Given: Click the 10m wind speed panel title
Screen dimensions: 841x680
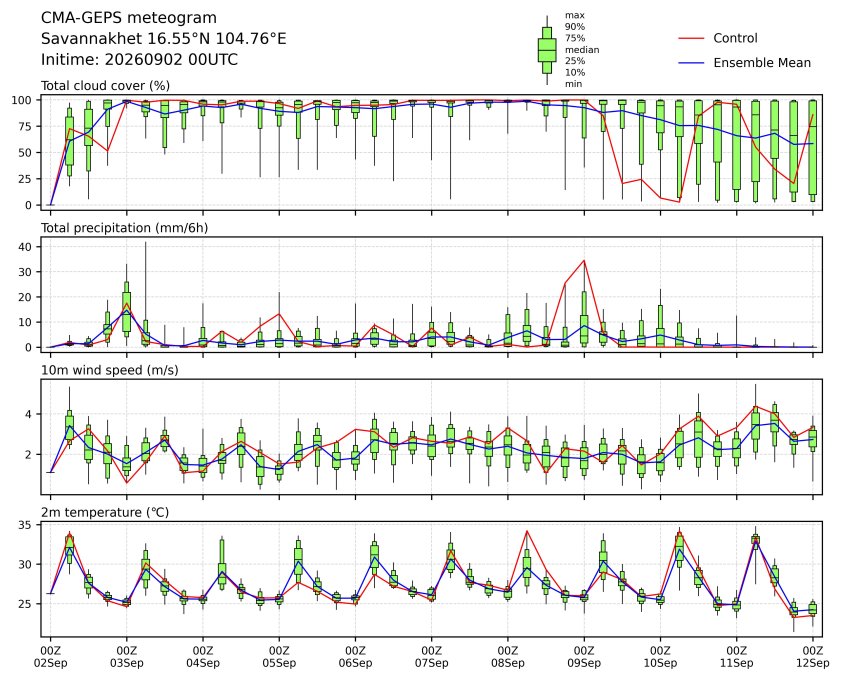Looking at the screenshot, I should 110,370.
